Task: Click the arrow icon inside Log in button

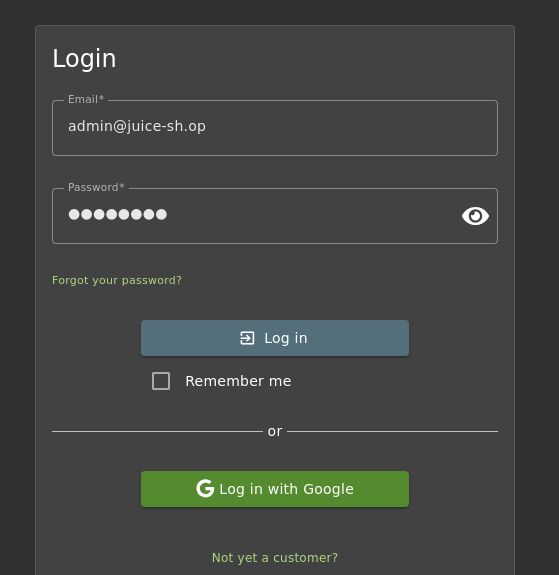Action: click(x=247, y=338)
